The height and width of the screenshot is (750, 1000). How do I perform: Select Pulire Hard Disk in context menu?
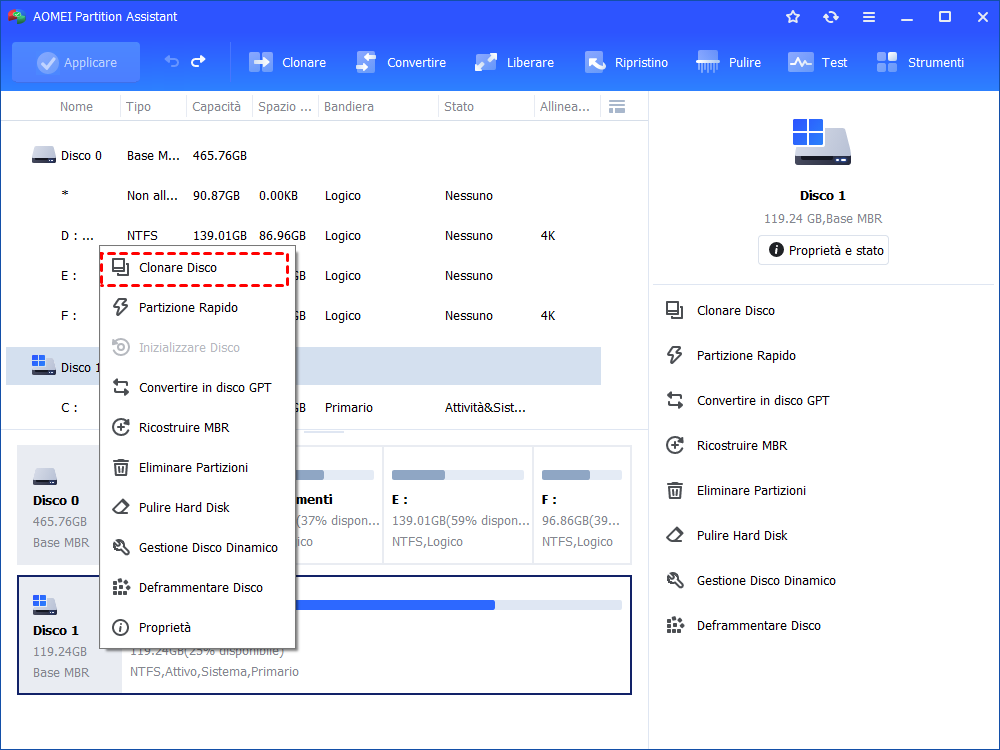tap(197, 508)
